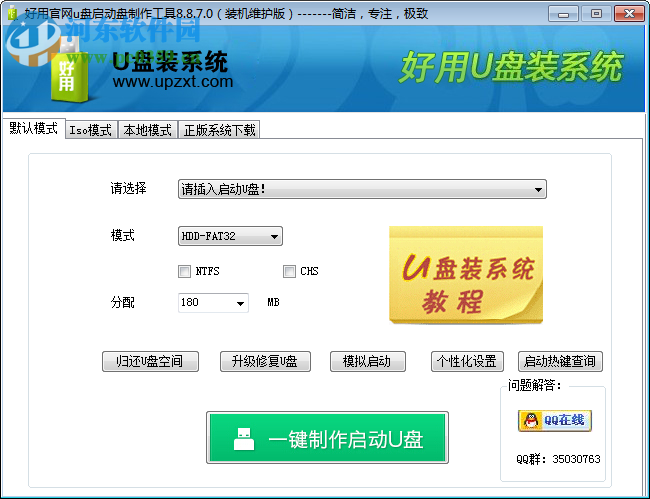Maximize the application window
The width and height of the screenshot is (650, 499).
pyautogui.click(x=596, y=14)
